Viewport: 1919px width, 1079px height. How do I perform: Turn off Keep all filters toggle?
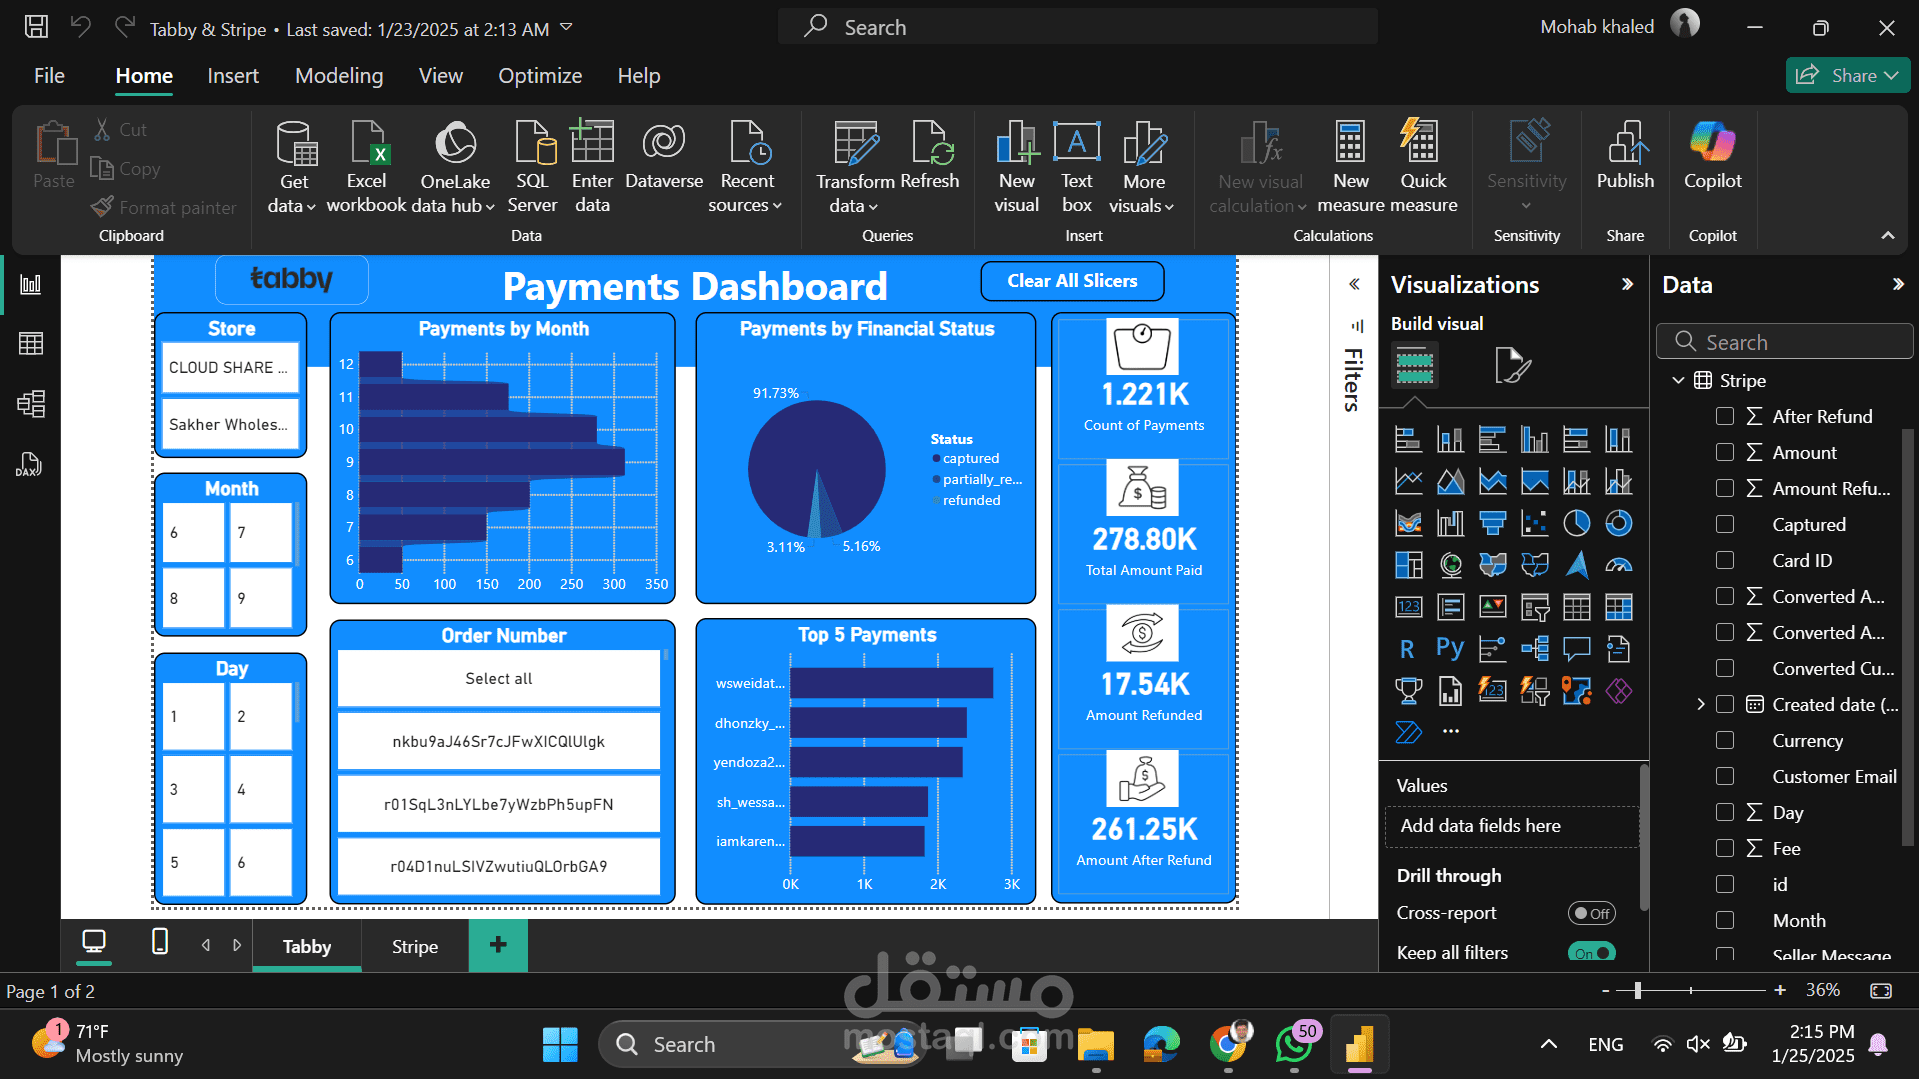click(1591, 953)
